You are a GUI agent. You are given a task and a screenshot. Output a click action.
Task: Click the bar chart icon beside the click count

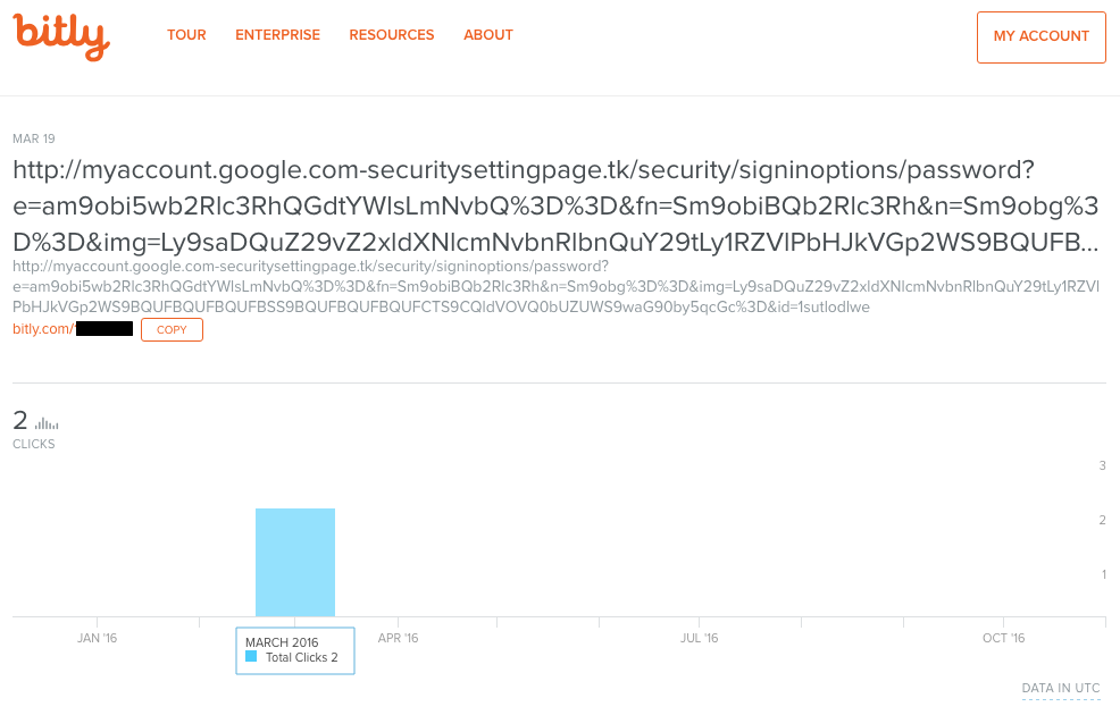(44, 421)
